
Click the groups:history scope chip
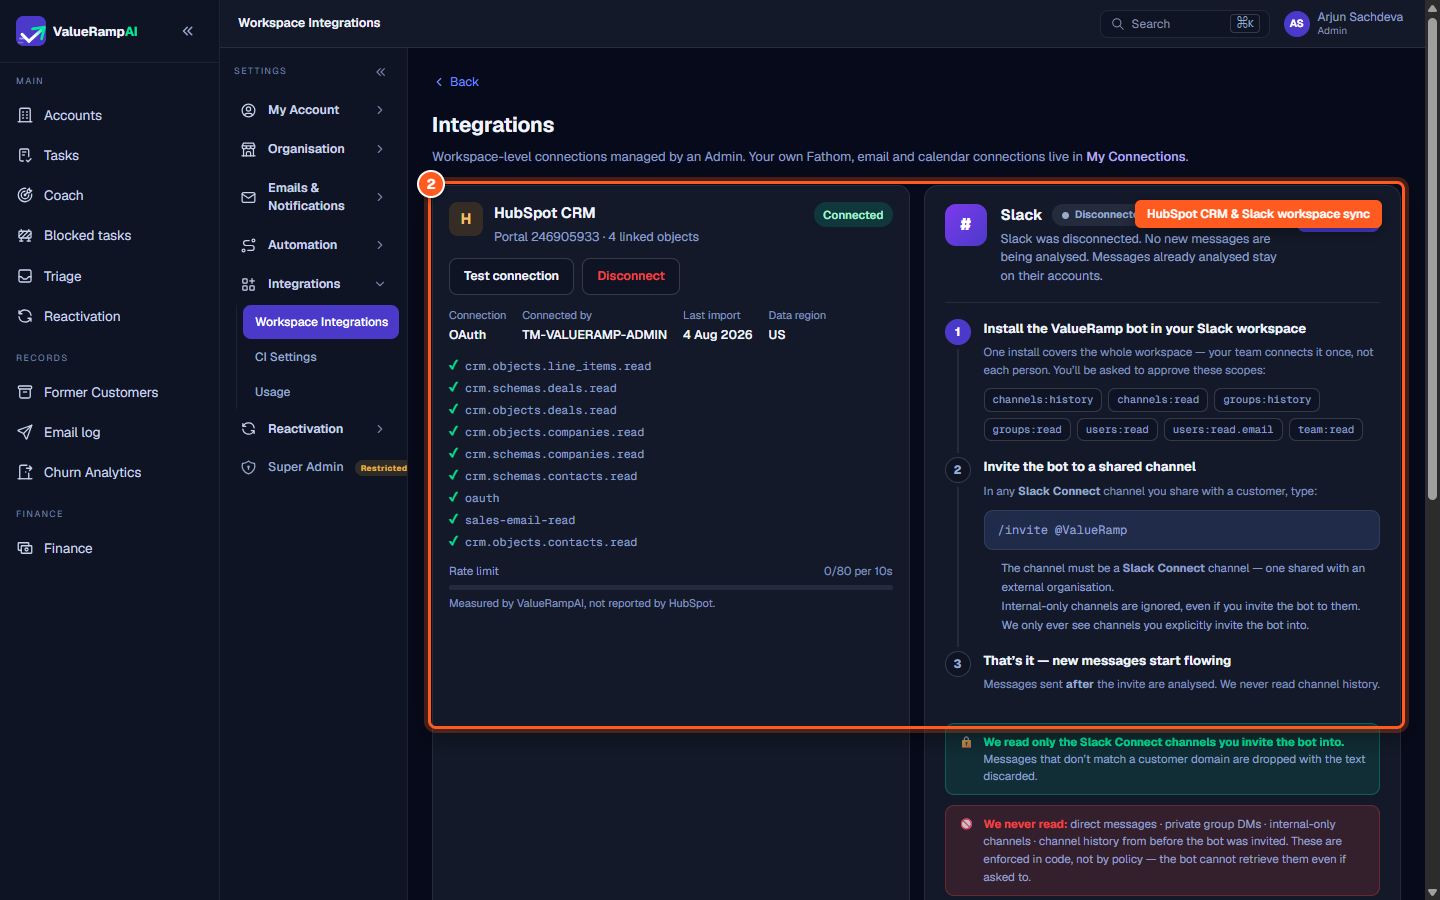[x=1267, y=400]
